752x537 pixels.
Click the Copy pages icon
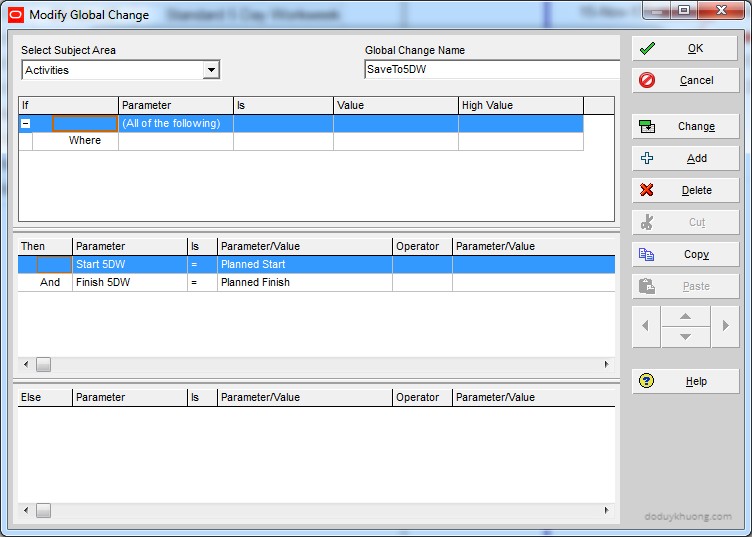(x=647, y=254)
